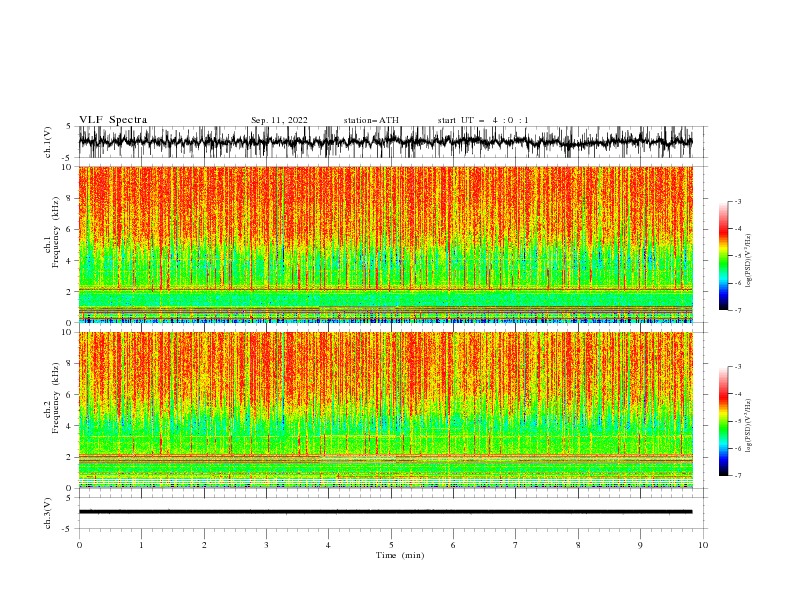Image resolution: width=792 pixels, height=612 pixels.
Task: Click inside the ch.1 spectrogram panel
Action: [385, 244]
